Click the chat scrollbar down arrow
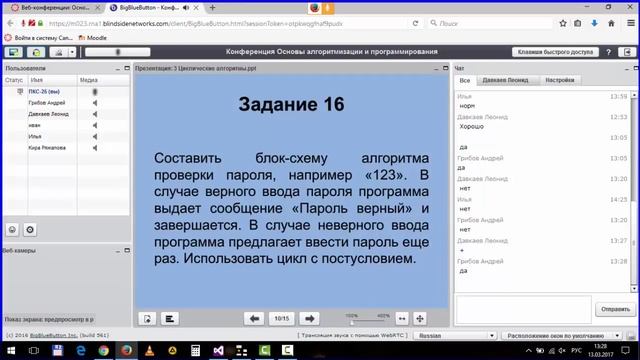The image size is (640, 360). pyautogui.click(x=634, y=289)
